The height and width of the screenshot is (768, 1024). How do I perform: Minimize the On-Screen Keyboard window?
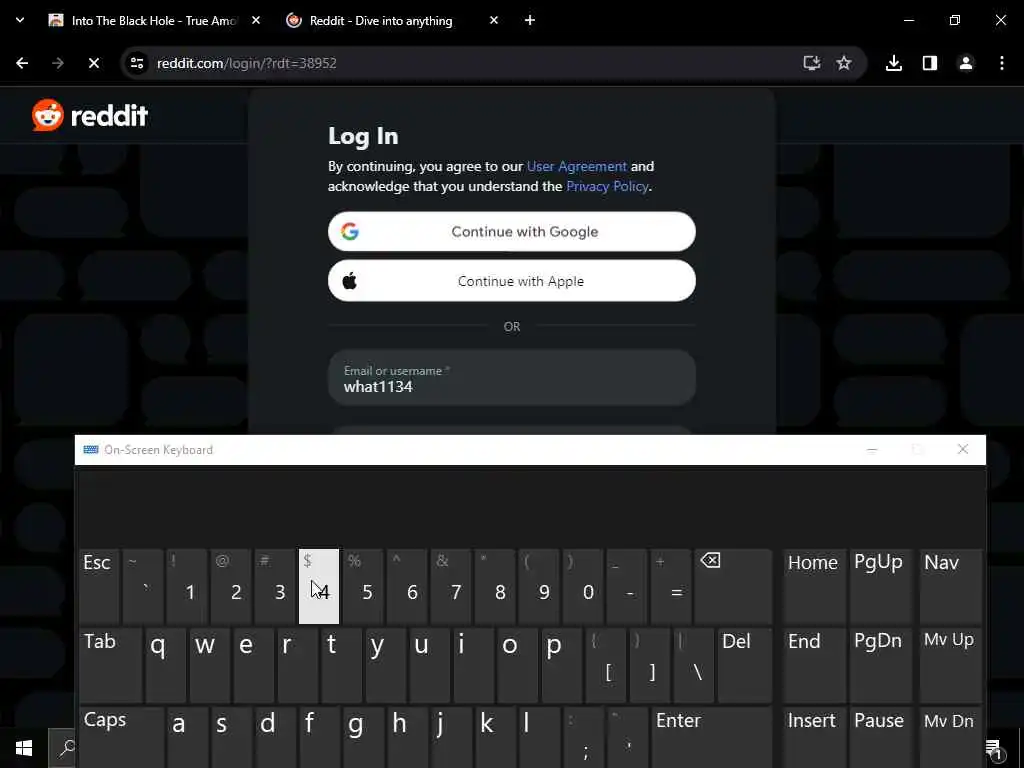[x=872, y=449]
